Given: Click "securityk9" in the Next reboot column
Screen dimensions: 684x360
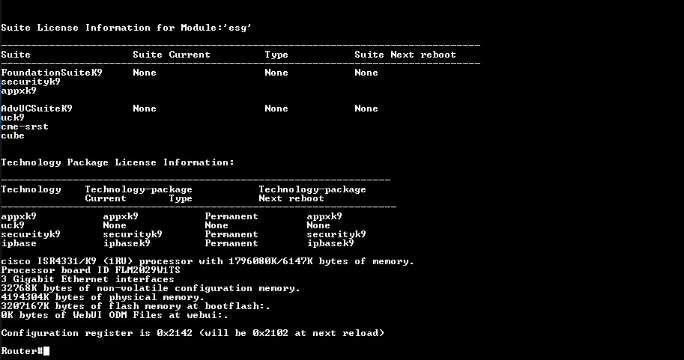Looking at the screenshot, I should click(336, 234).
